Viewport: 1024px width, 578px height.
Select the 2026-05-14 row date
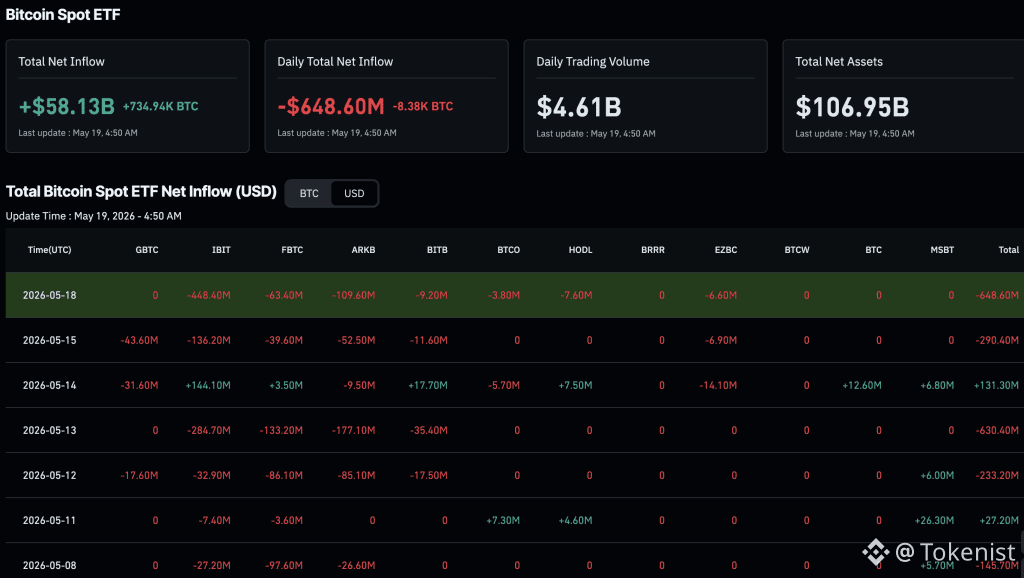click(x=50, y=385)
